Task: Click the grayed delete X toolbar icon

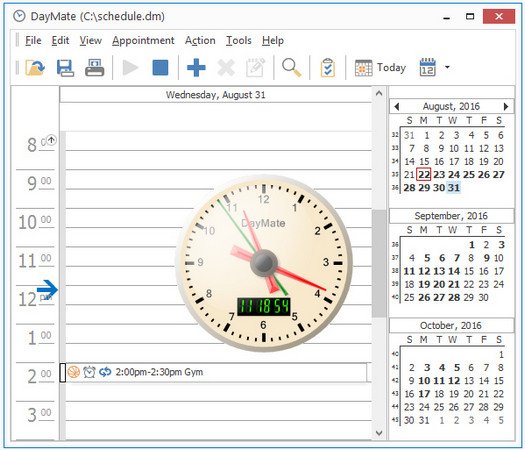Action: click(x=226, y=68)
